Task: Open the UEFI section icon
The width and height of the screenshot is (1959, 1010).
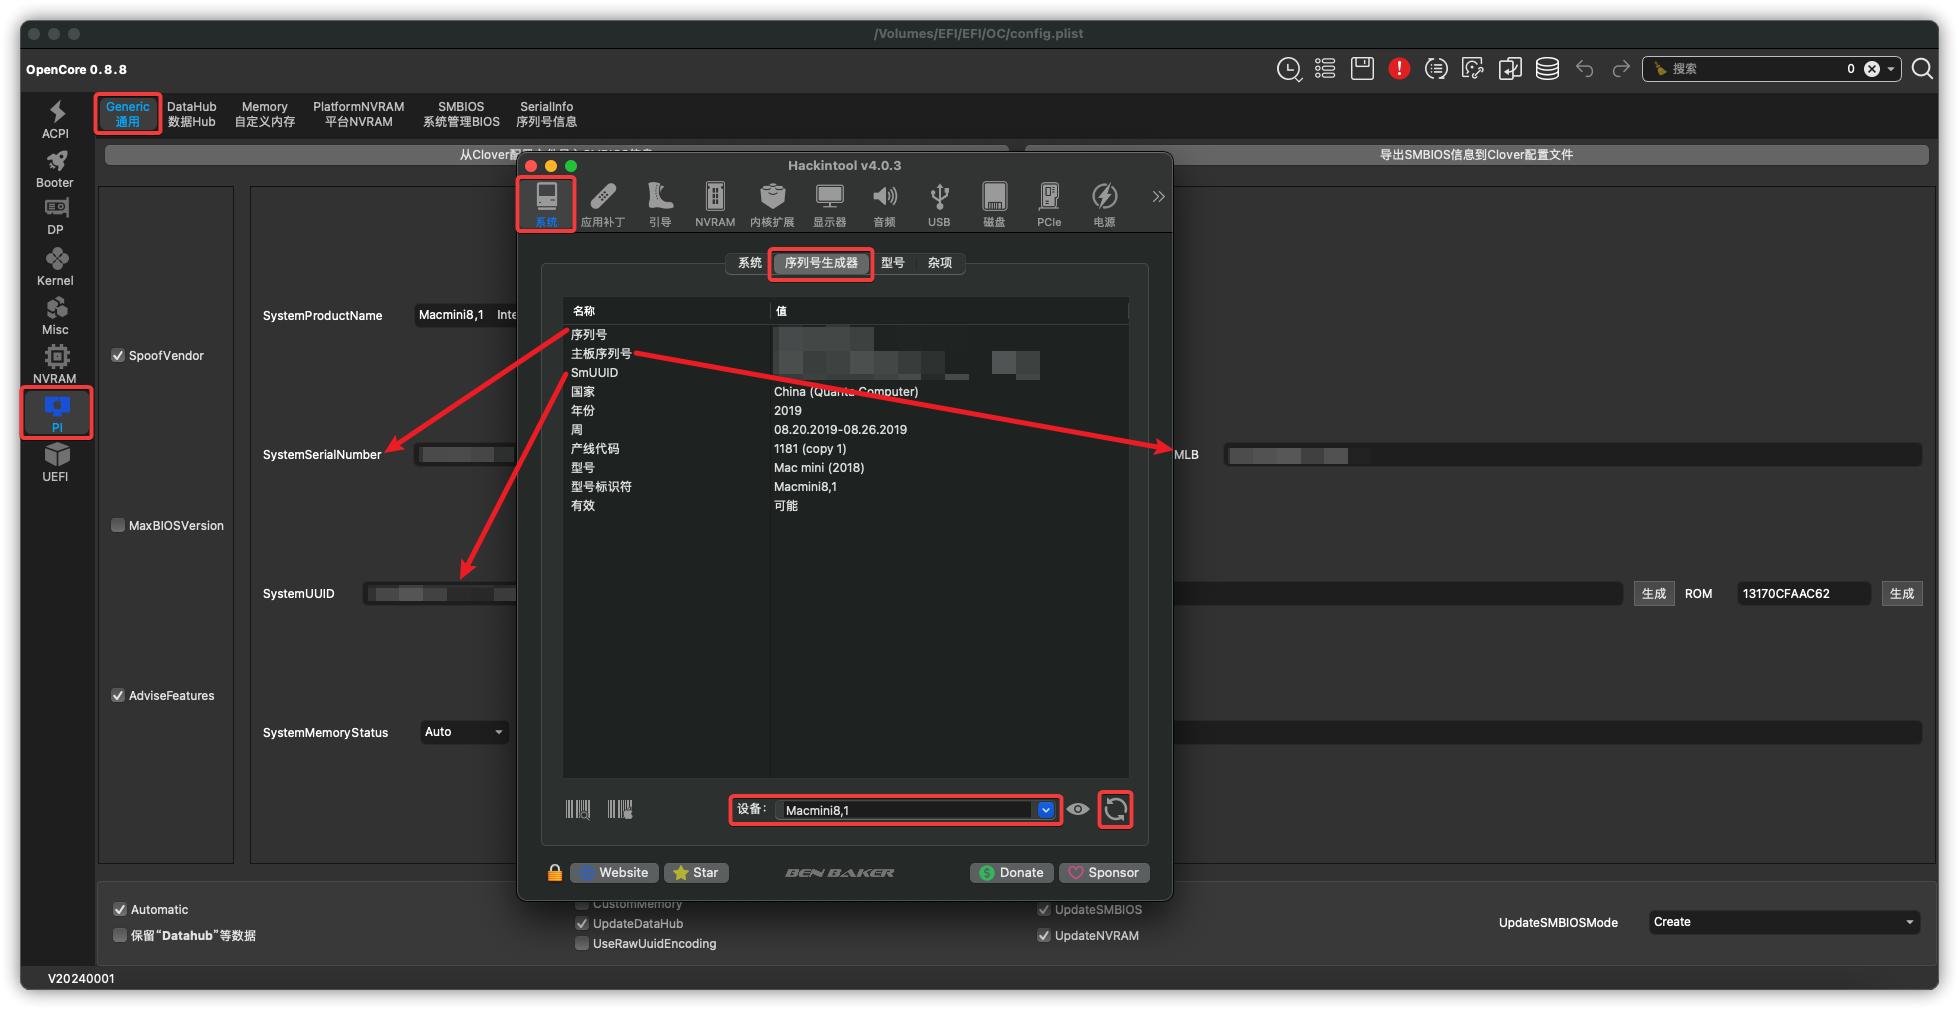Action: [56, 462]
